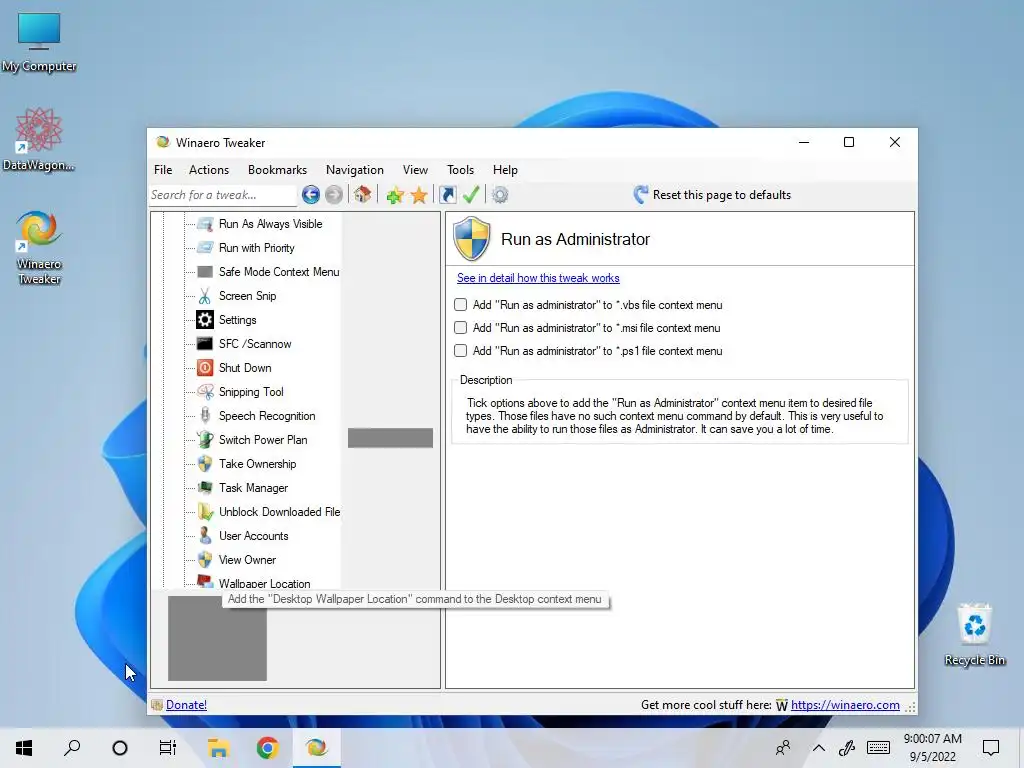Open the File menu
Image resolution: width=1024 pixels, height=768 pixels.
click(163, 170)
